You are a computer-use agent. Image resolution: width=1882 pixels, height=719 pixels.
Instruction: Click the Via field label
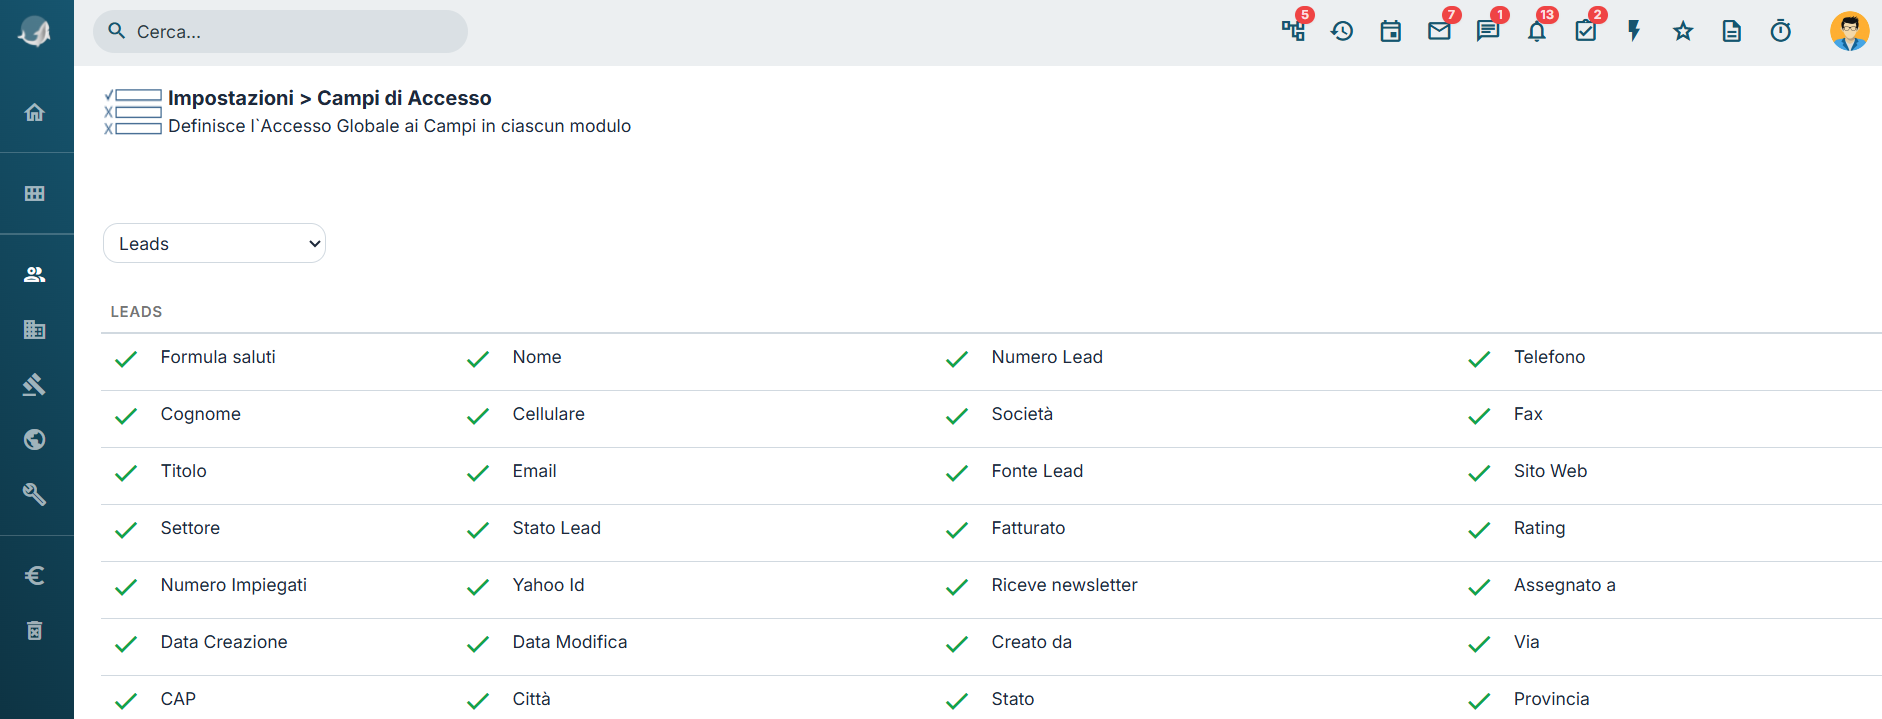click(1527, 642)
